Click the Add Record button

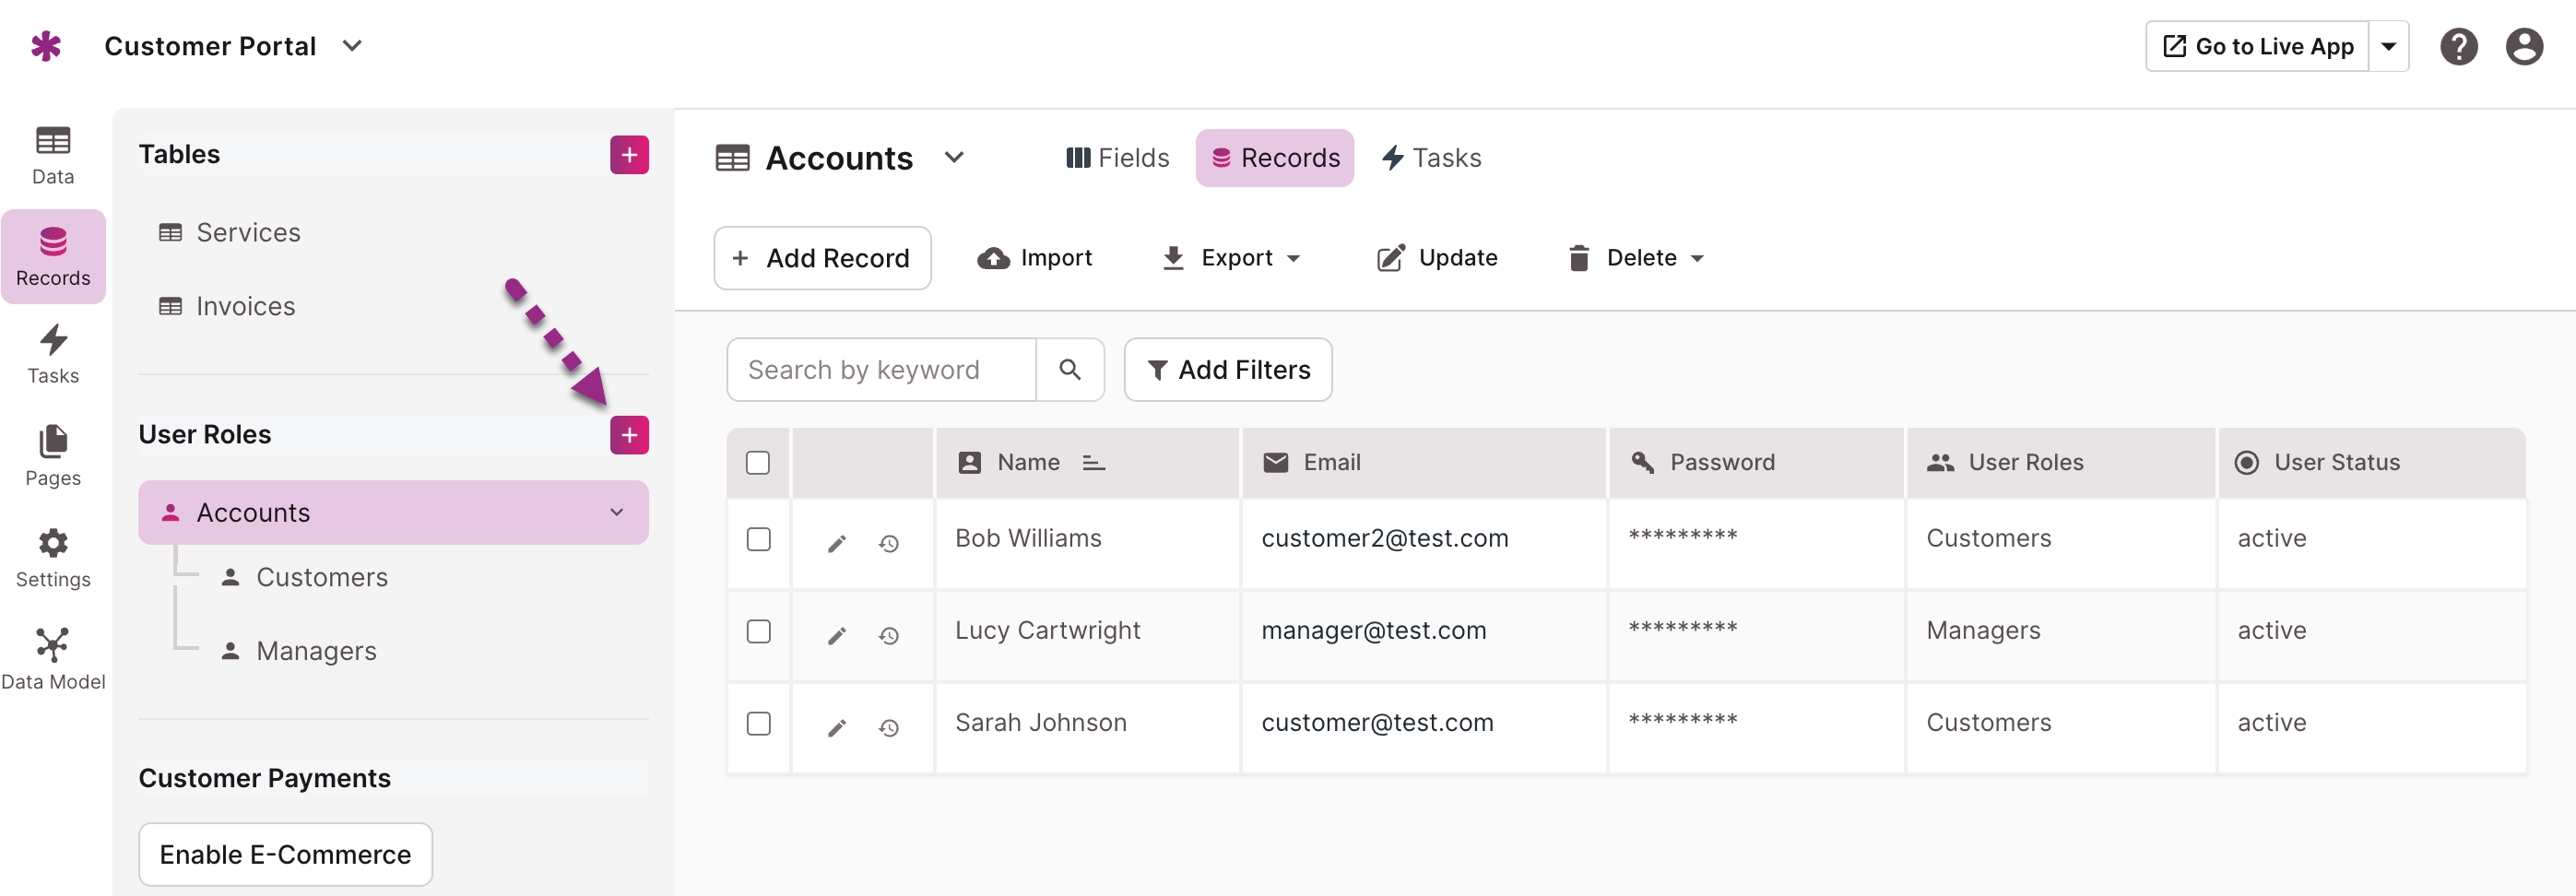822,258
